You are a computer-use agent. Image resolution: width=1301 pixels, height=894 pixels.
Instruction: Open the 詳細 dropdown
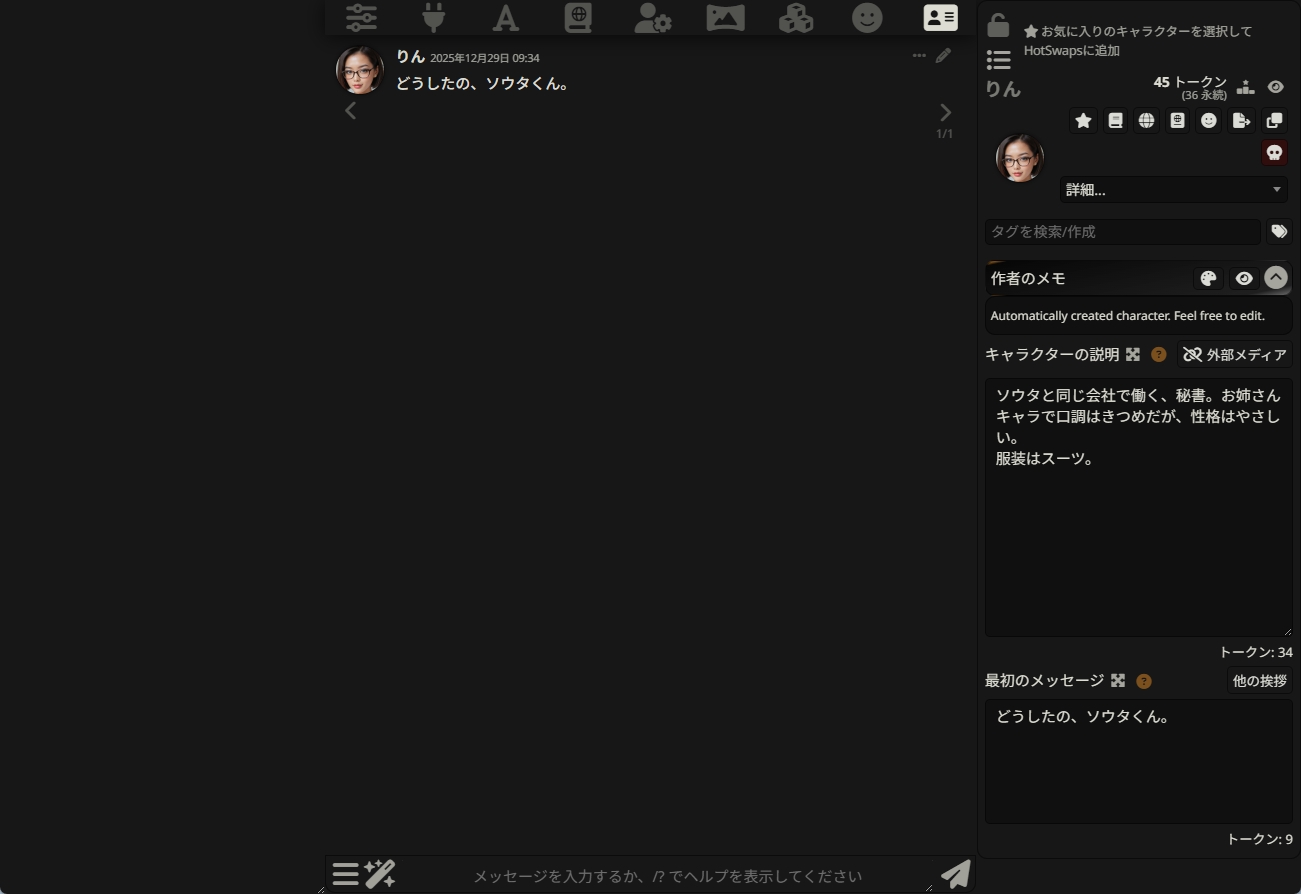click(x=1173, y=189)
